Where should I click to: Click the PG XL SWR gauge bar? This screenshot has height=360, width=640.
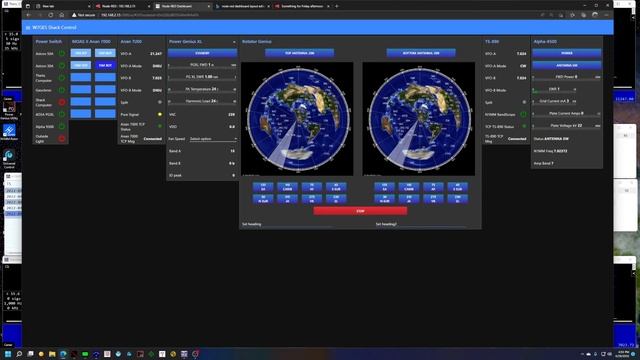[202, 77]
